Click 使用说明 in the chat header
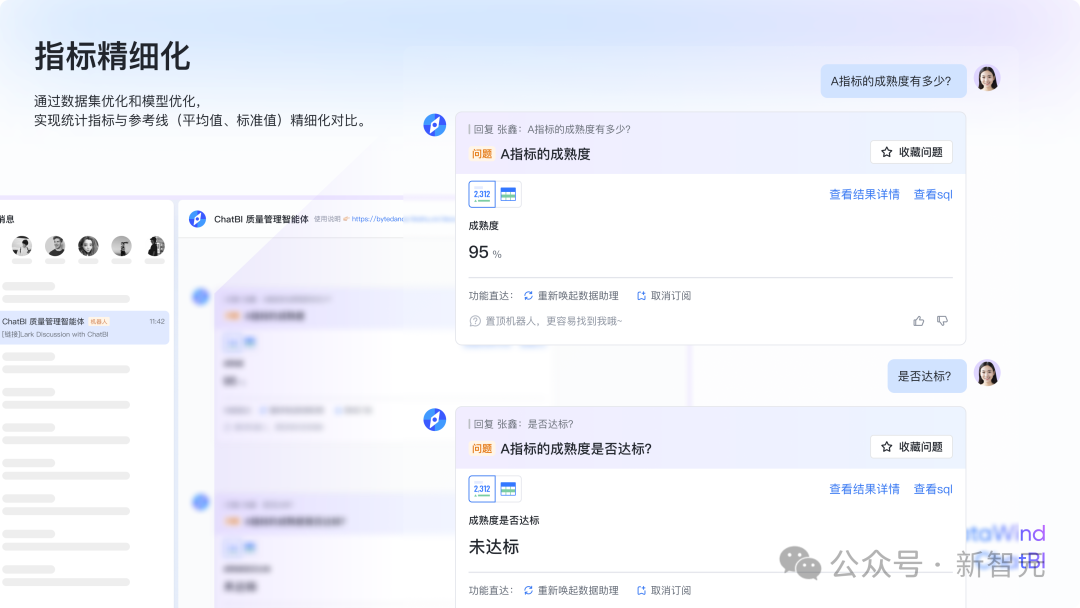Screen dimensions: 1080x608 pyautogui.click(x=327, y=219)
